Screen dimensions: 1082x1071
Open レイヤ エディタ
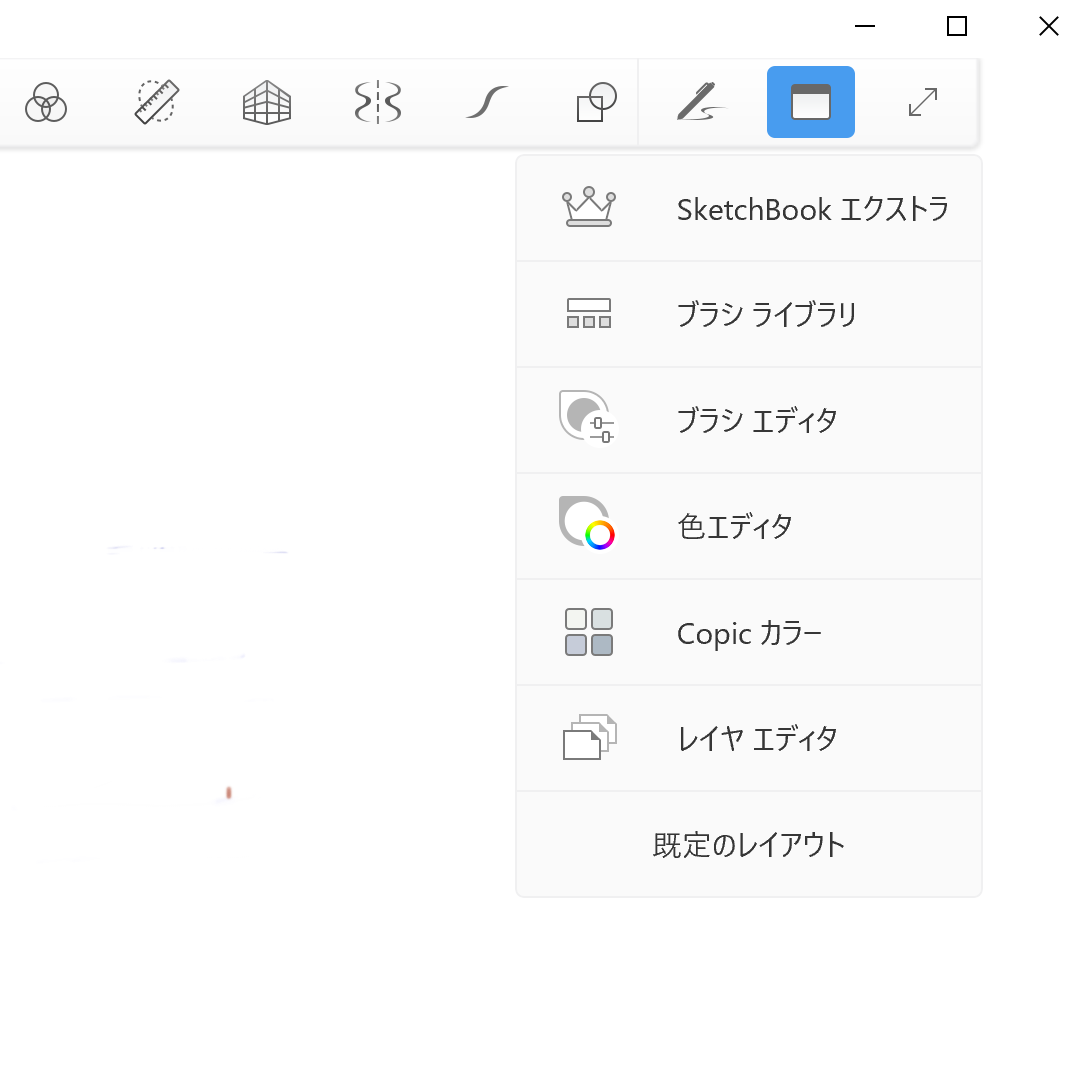[749, 738]
